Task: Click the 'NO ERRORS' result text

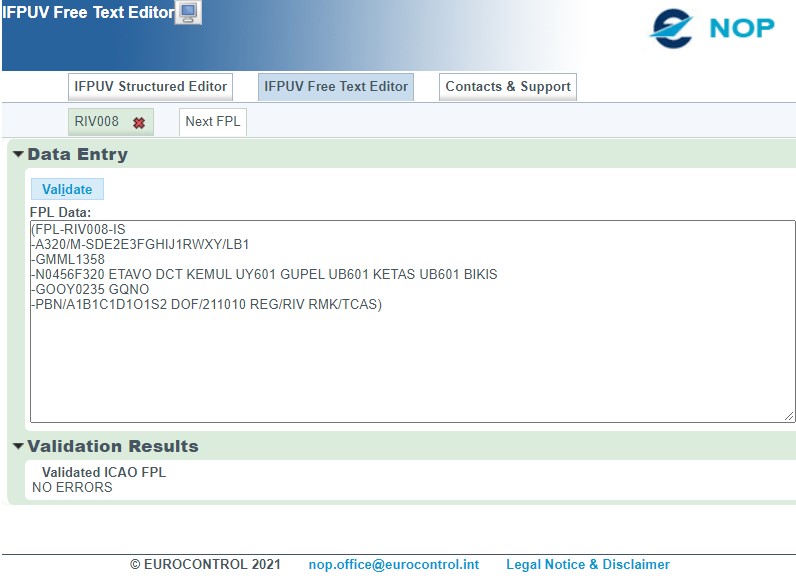Action: pyautogui.click(x=72, y=487)
